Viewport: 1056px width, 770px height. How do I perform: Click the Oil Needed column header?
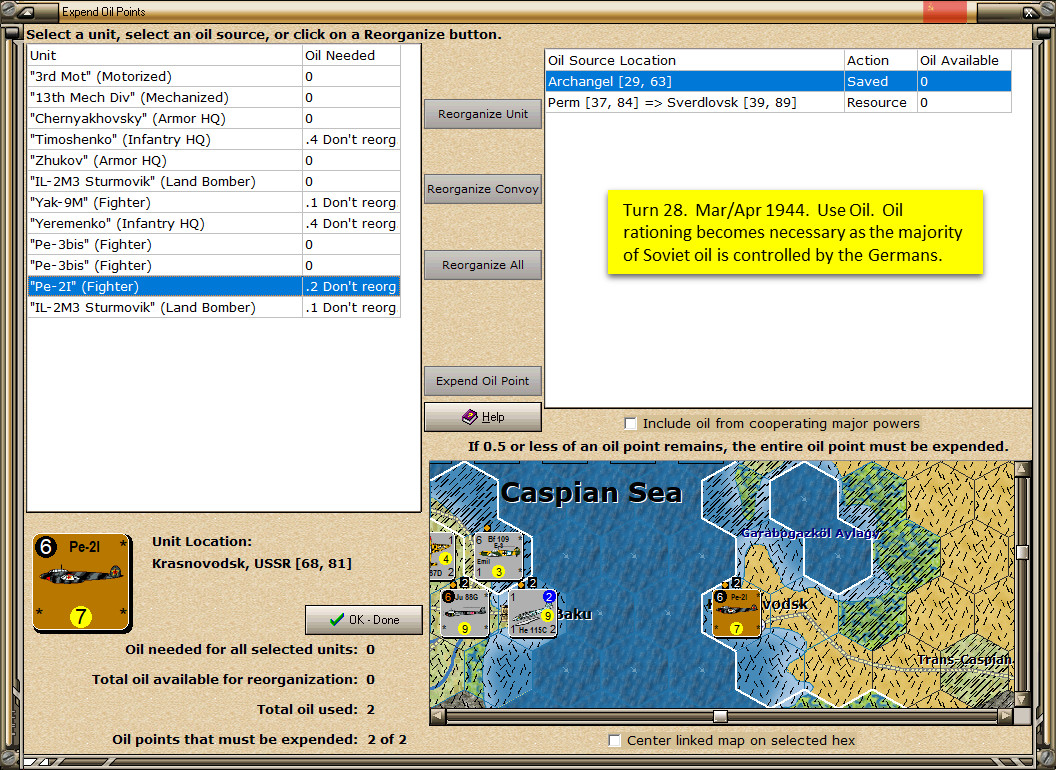pos(351,55)
